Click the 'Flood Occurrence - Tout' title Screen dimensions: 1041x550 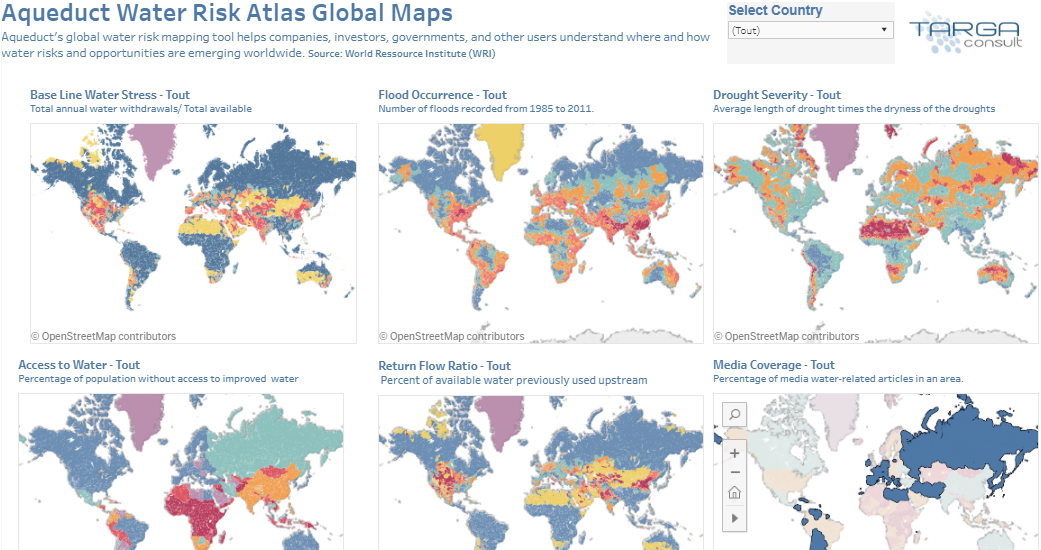coord(442,95)
